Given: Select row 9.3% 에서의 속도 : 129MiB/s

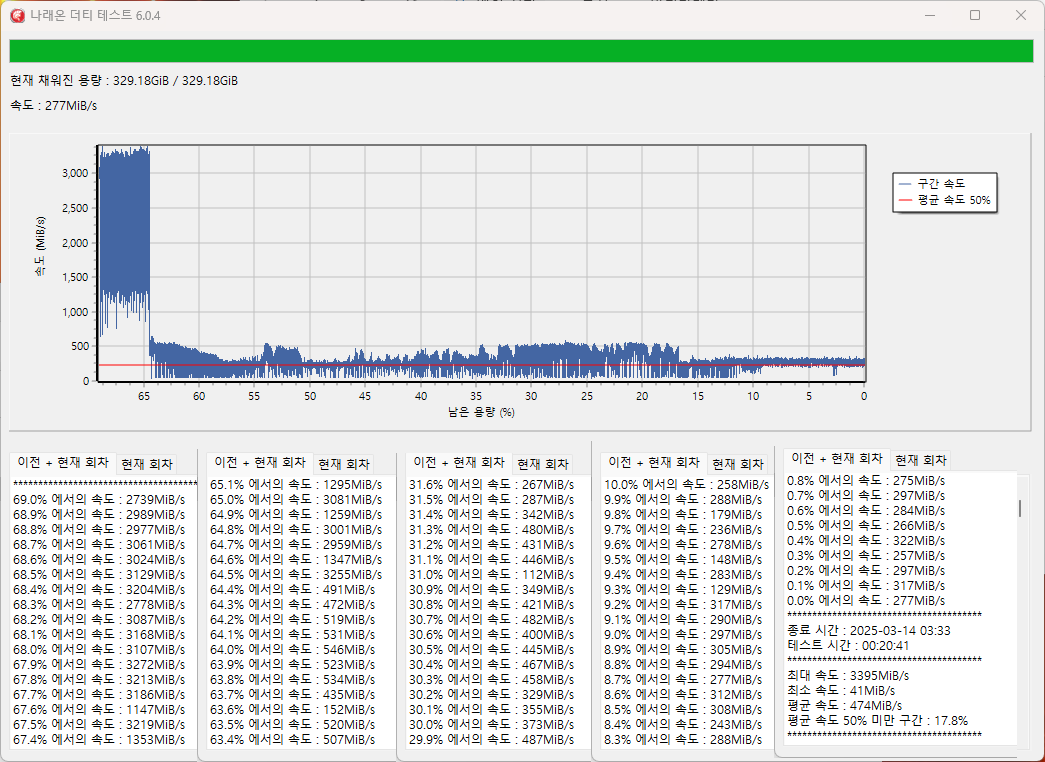Looking at the screenshot, I should point(683,589).
